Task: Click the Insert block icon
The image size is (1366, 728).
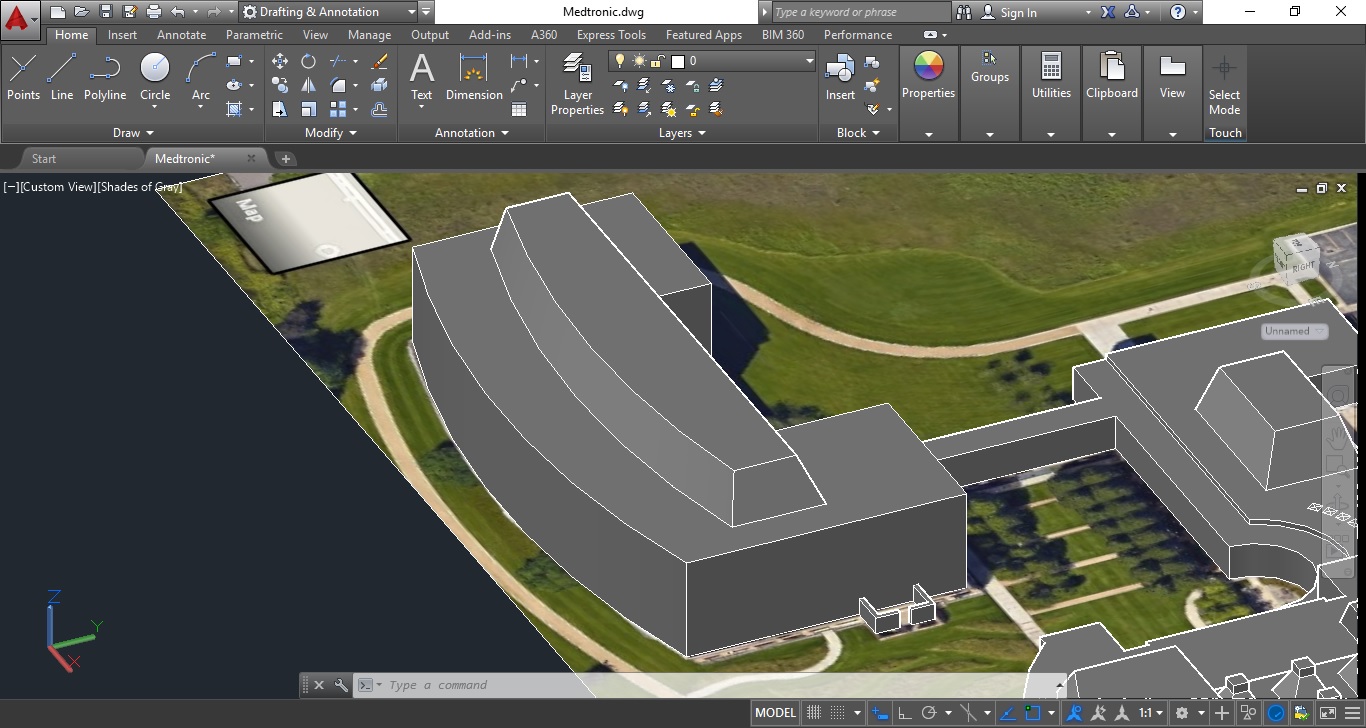Action: click(x=840, y=77)
